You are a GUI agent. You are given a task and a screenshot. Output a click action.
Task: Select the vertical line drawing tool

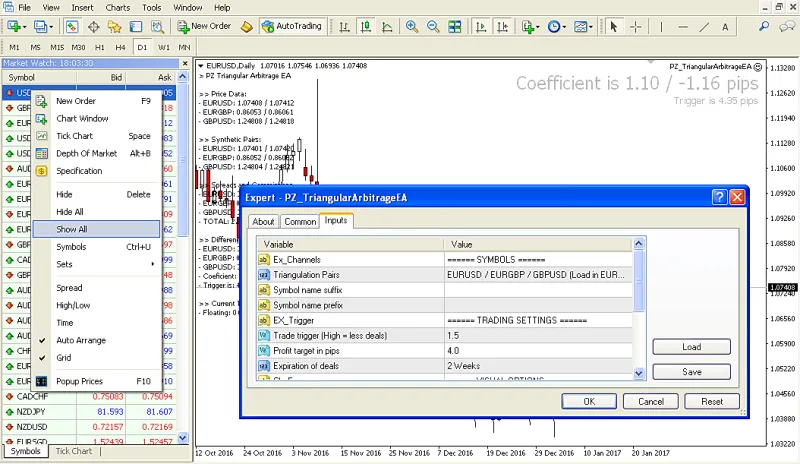661,27
